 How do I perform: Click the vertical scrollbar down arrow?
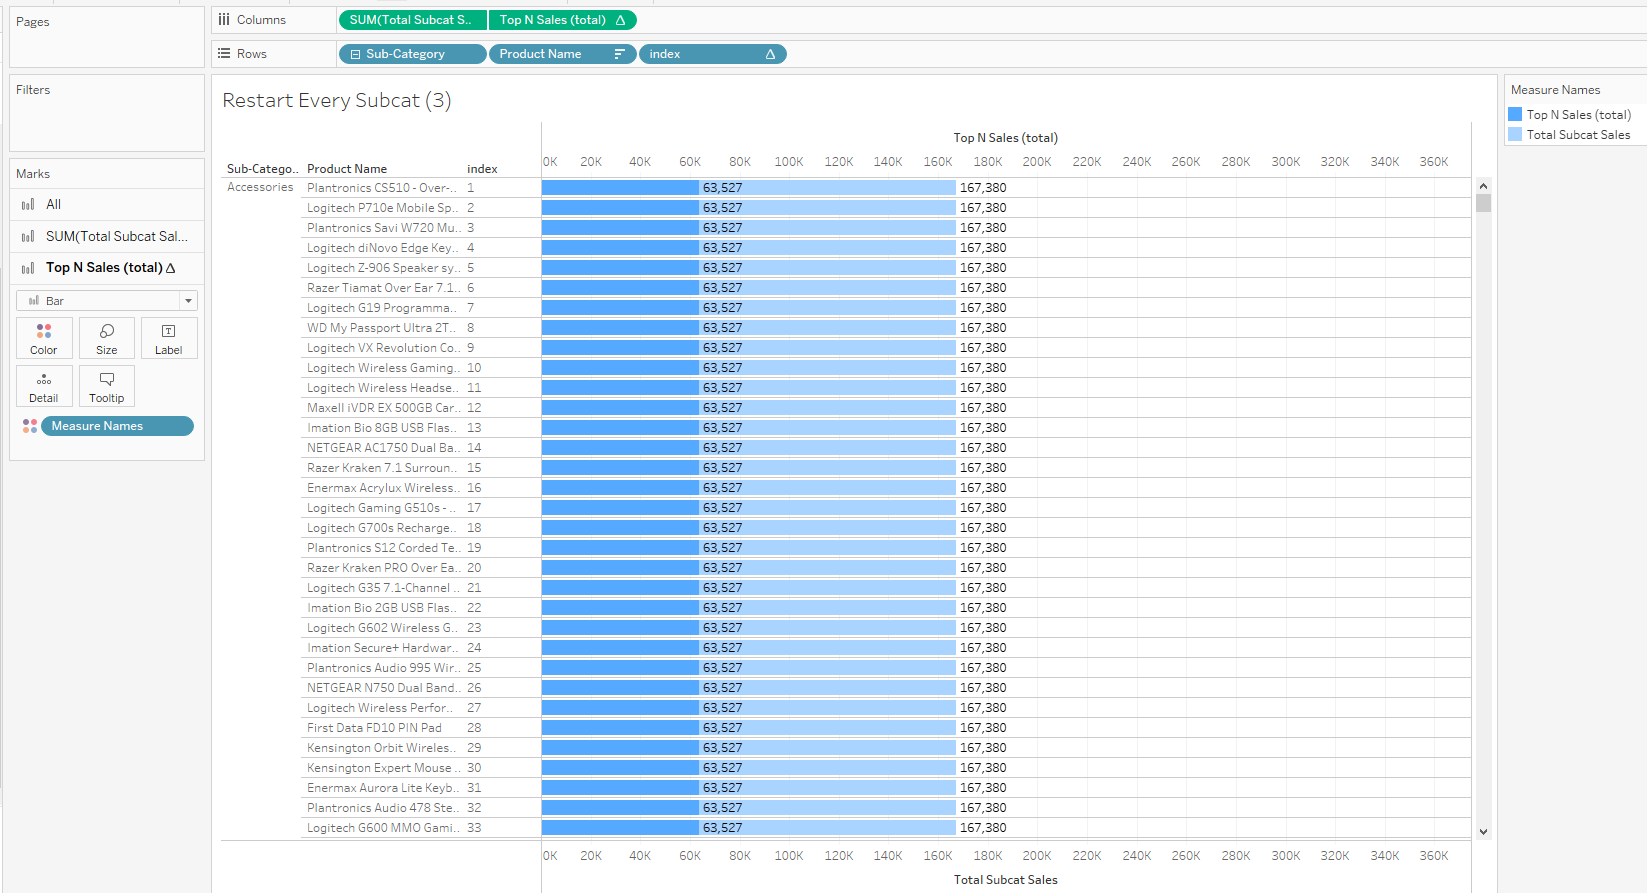pos(1484,831)
